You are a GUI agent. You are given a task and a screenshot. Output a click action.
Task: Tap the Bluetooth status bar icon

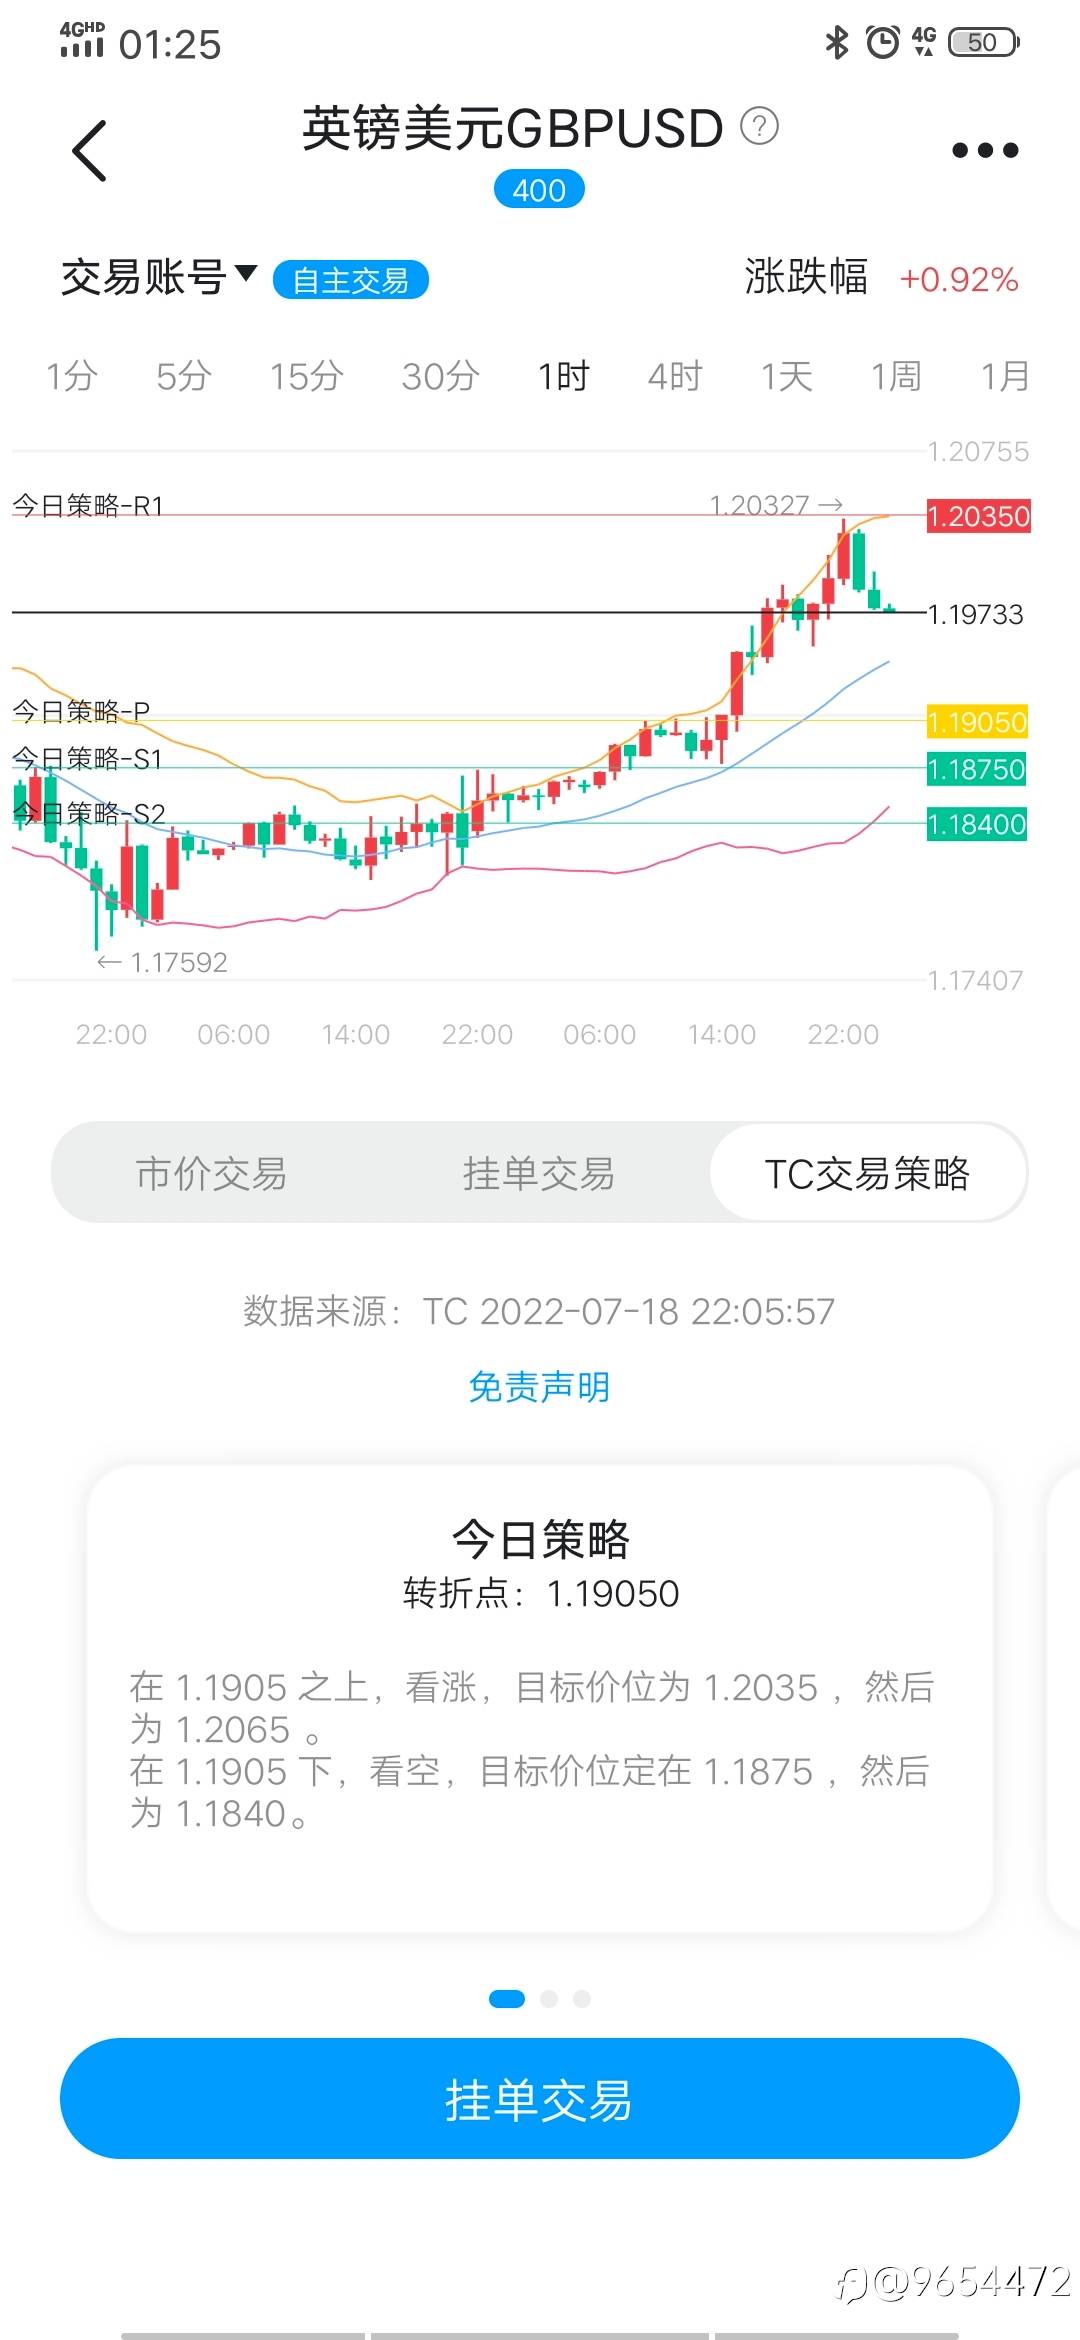(836, 42)
